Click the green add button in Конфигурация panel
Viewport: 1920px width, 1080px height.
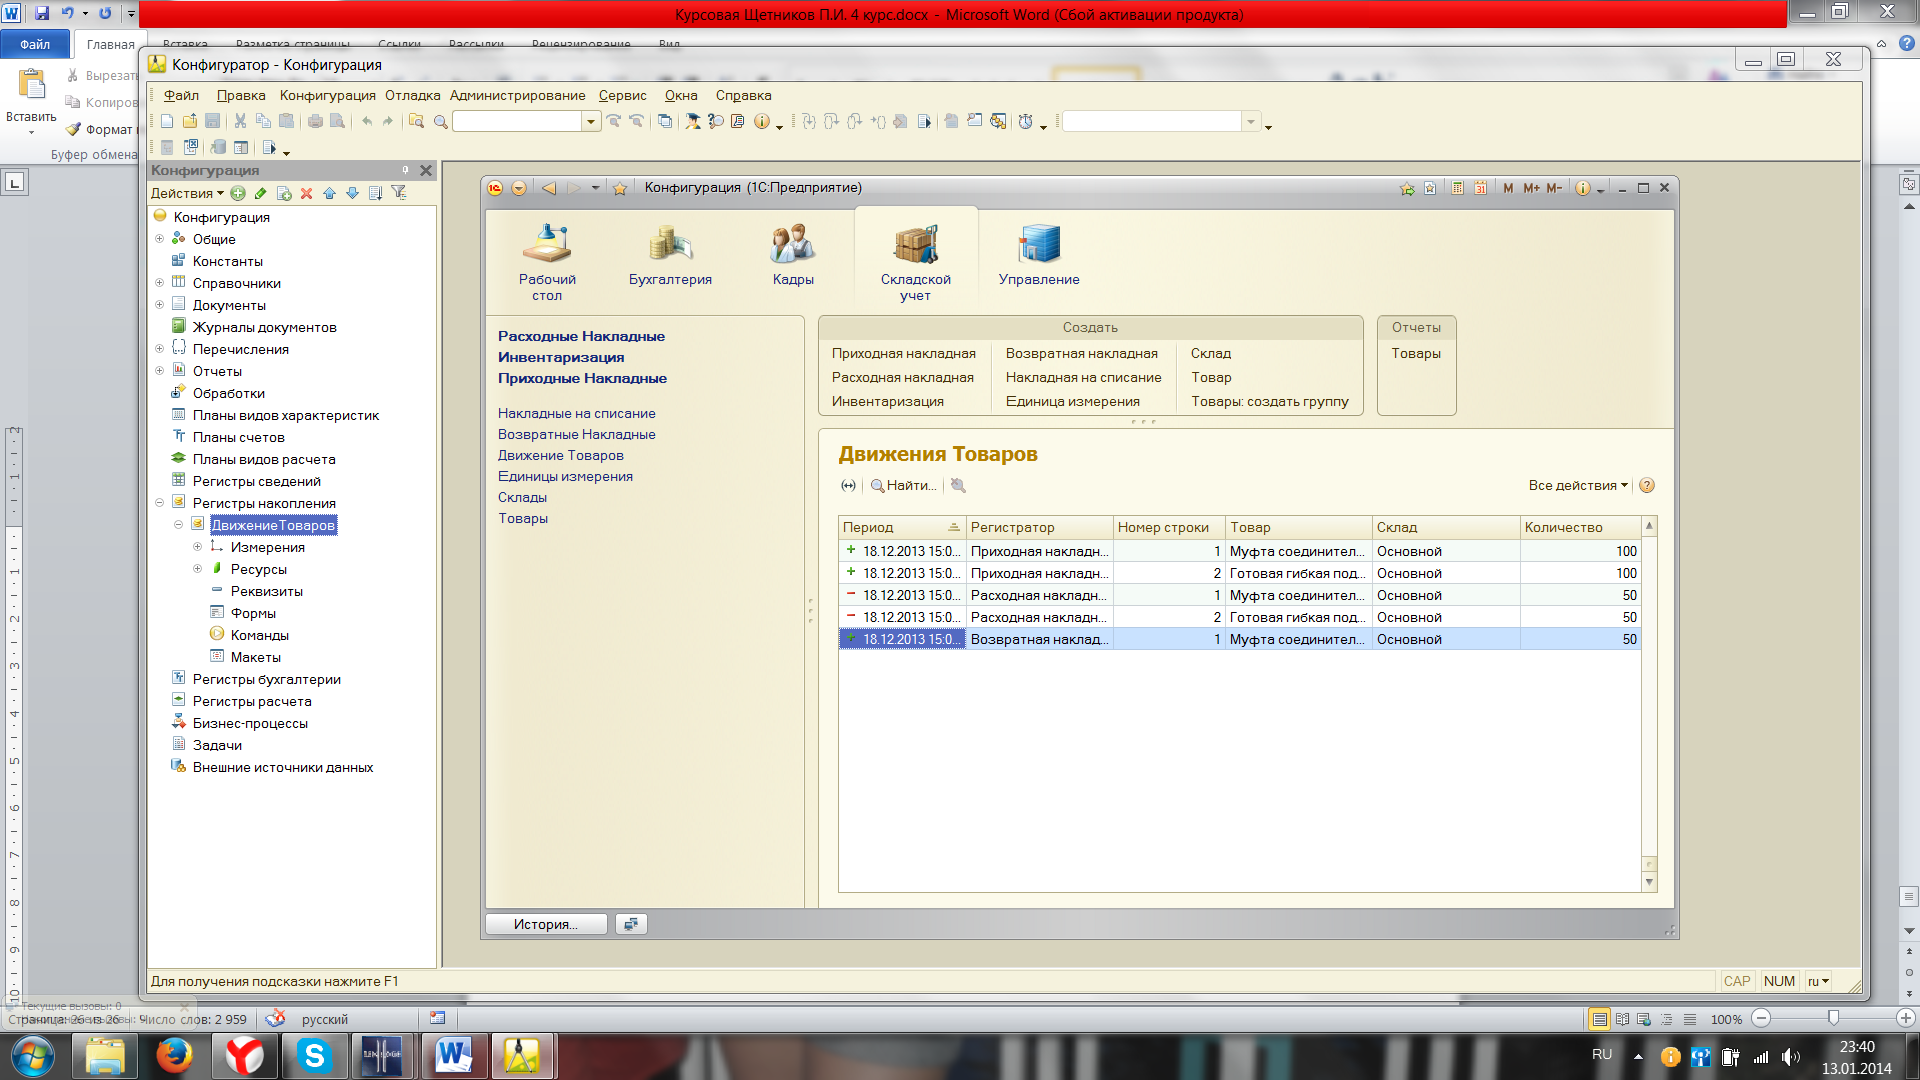(x=238, y=193)
